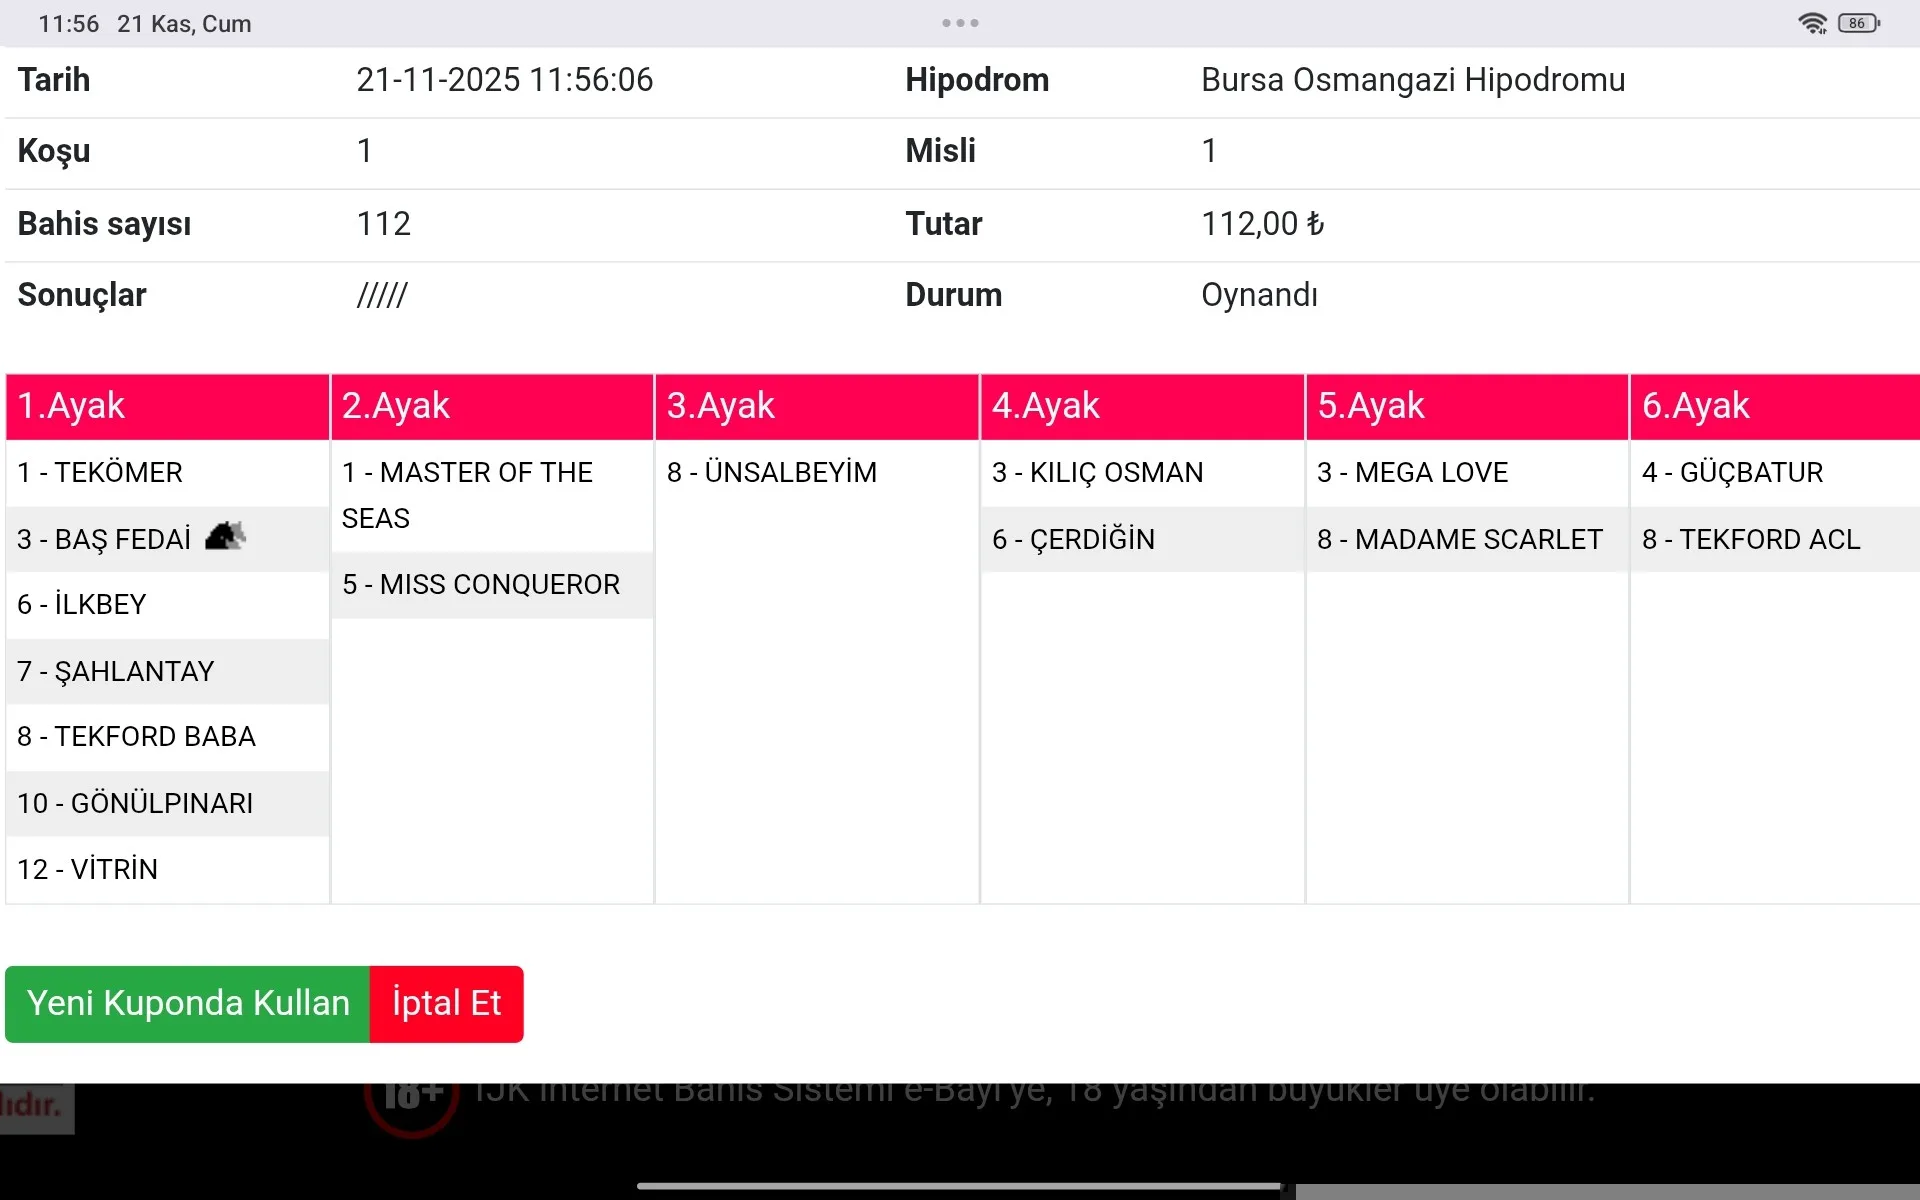Click Bursa Osmangazi Hipodromu venue text
Screen dimensions: 1920x1200
[1412, 80]
